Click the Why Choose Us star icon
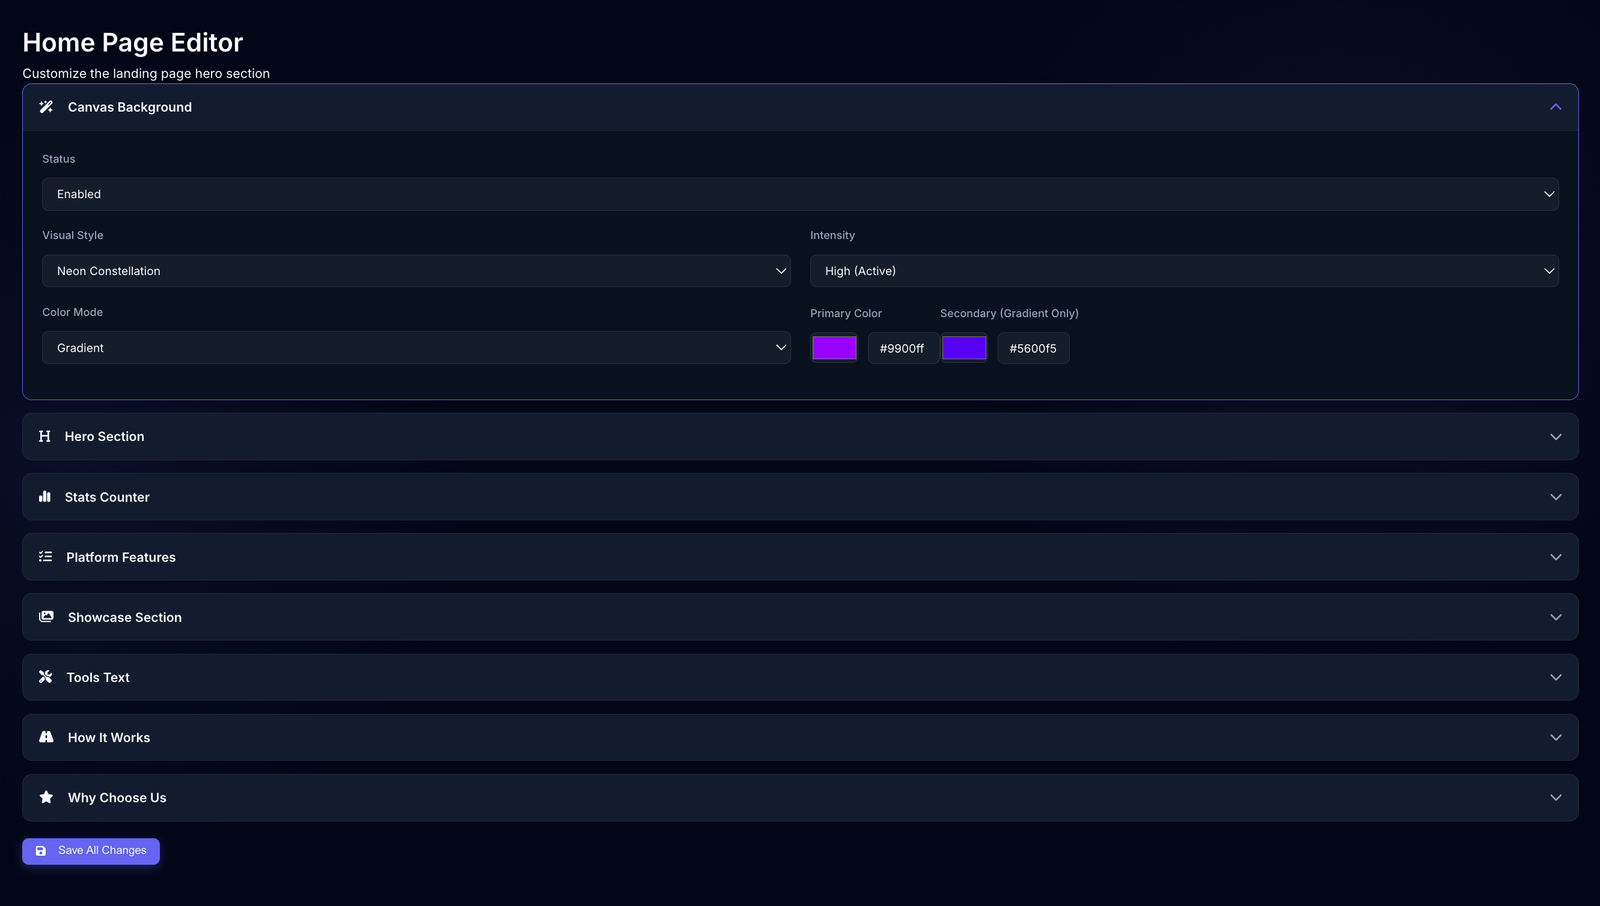1600x906 pixels. (x=45, y=797)
